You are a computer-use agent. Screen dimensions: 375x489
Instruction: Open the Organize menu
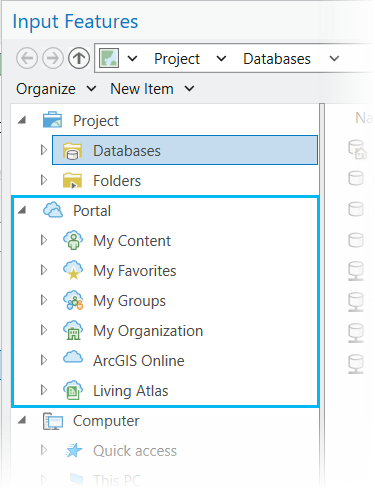click(56, 89)
